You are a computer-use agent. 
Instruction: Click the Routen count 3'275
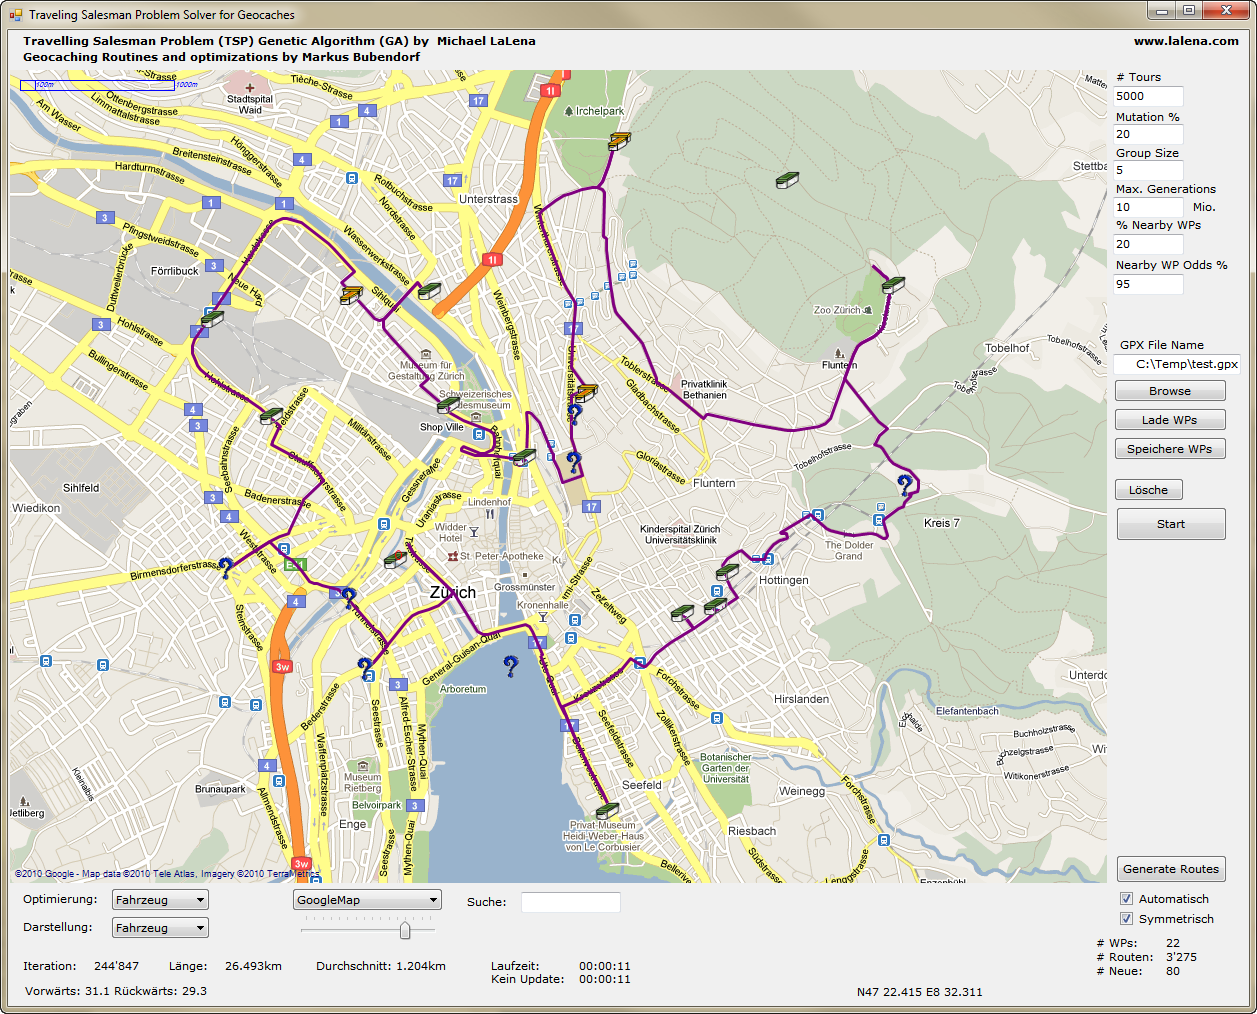1181,957
